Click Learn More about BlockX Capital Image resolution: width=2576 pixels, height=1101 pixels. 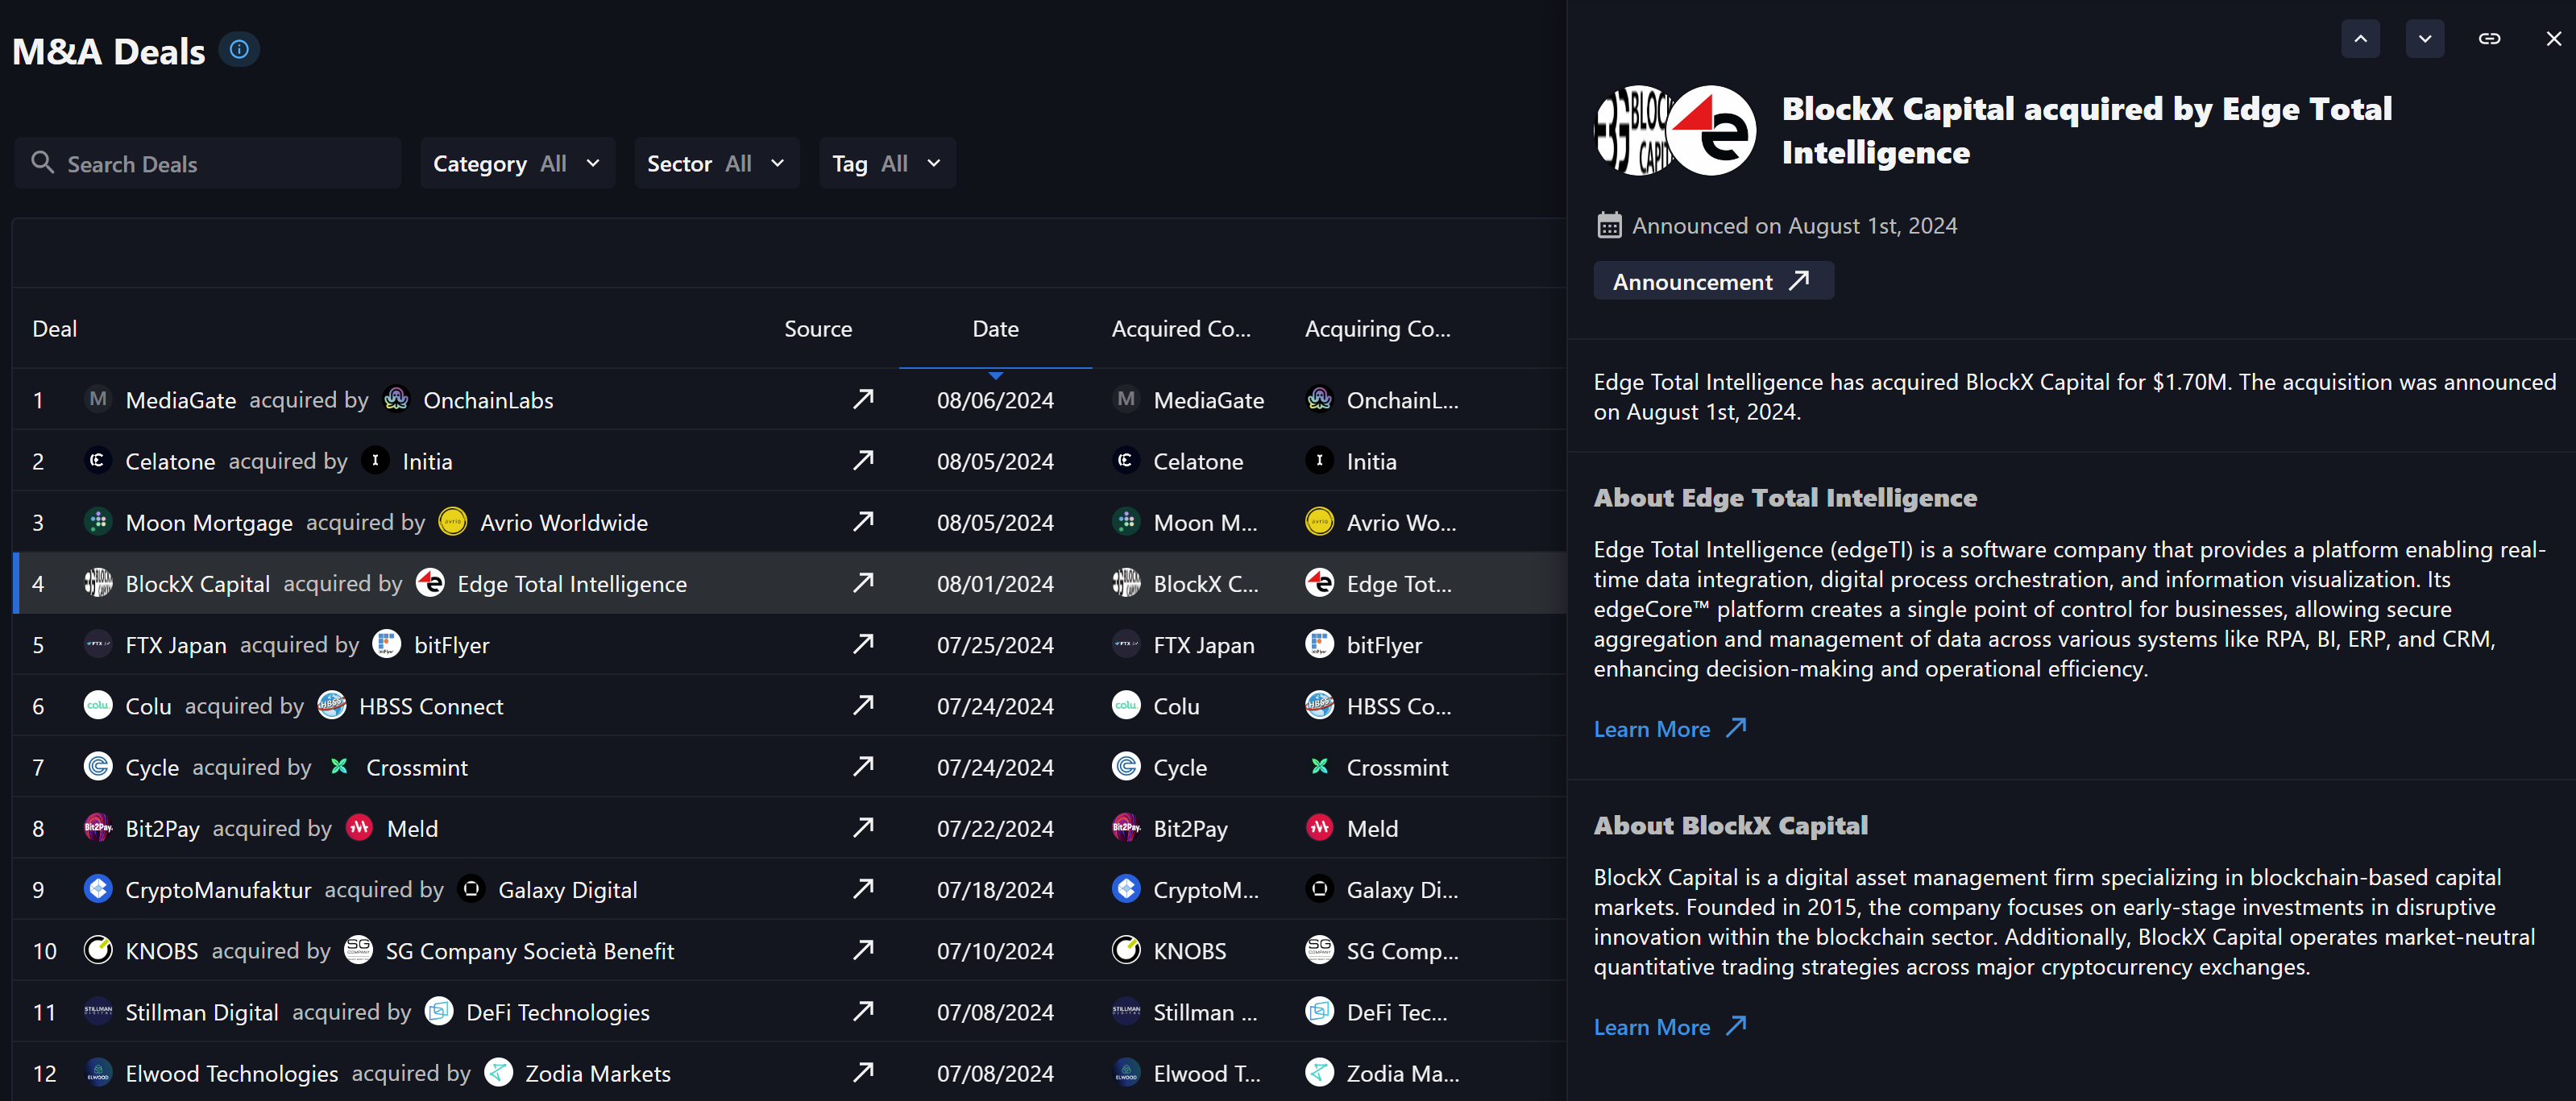coord(1670,1027)
